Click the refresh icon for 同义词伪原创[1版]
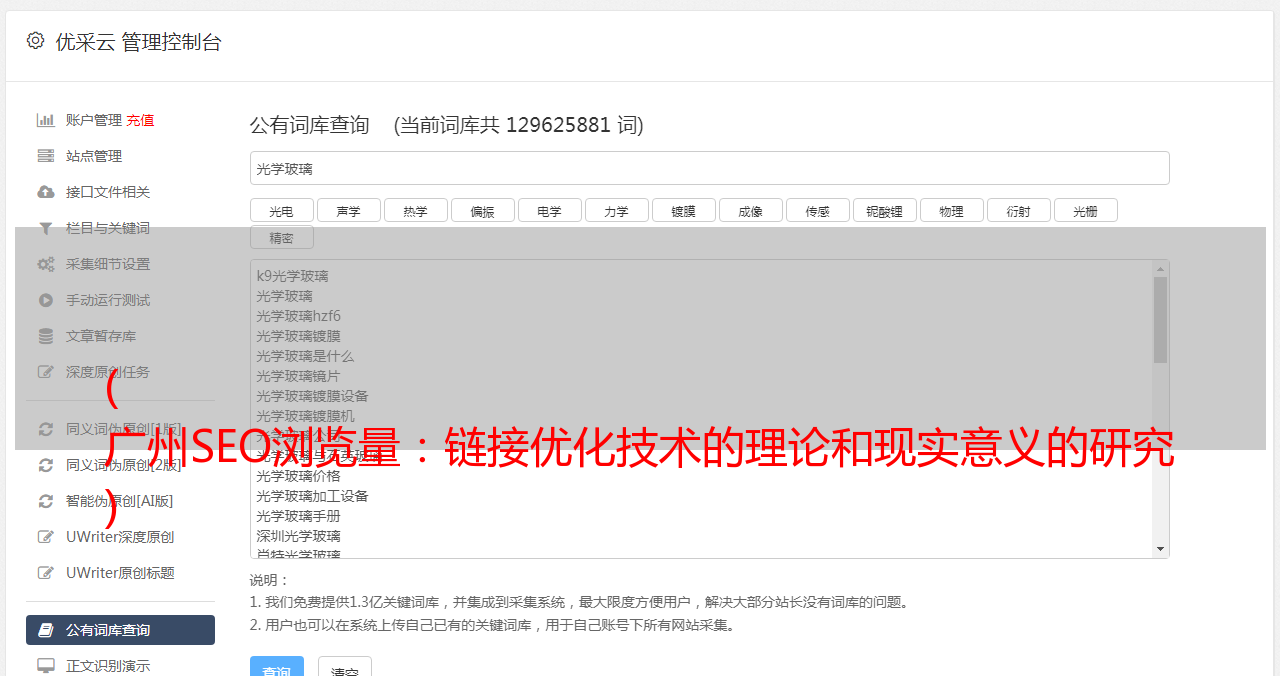The width and height of the screenshot is (1280, 676). tap(46, 429)
